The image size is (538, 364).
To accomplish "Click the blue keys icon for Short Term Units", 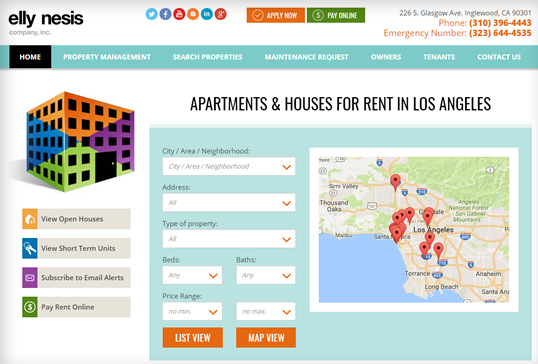I will pos(30,248).
